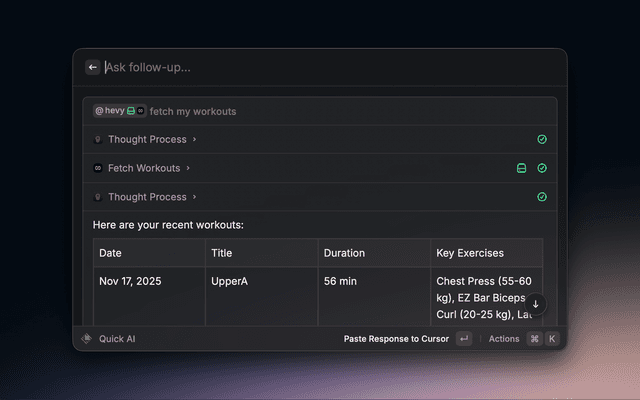Expand the first Thought Process row
Viewport: 640px width, 400px height.
(x=152, y=139)
